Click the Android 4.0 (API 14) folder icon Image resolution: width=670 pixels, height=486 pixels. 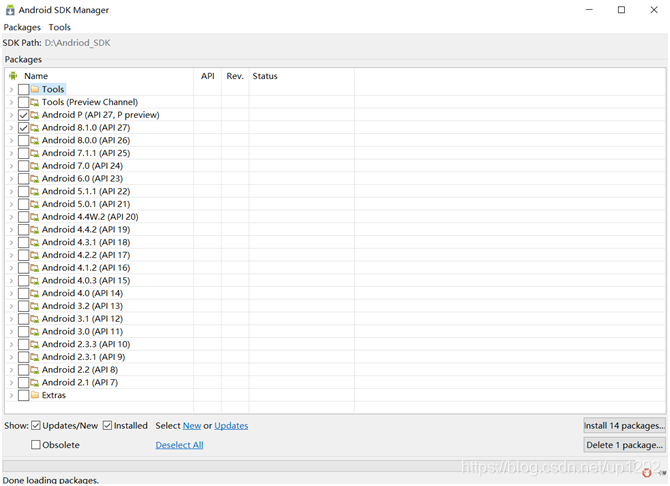tap(35, 293)
